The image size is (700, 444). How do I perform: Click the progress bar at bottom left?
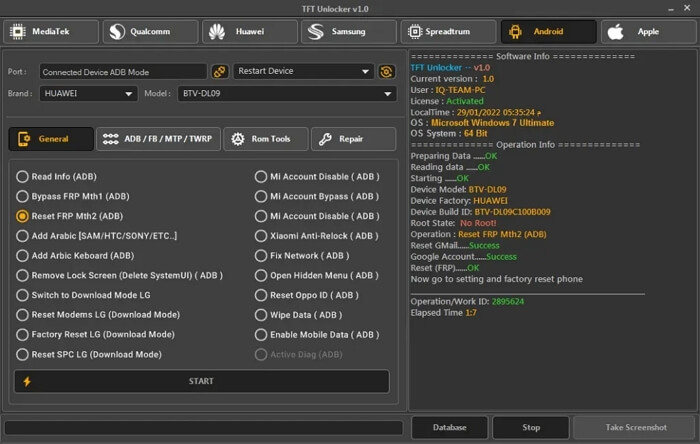(x=204, y=427)
